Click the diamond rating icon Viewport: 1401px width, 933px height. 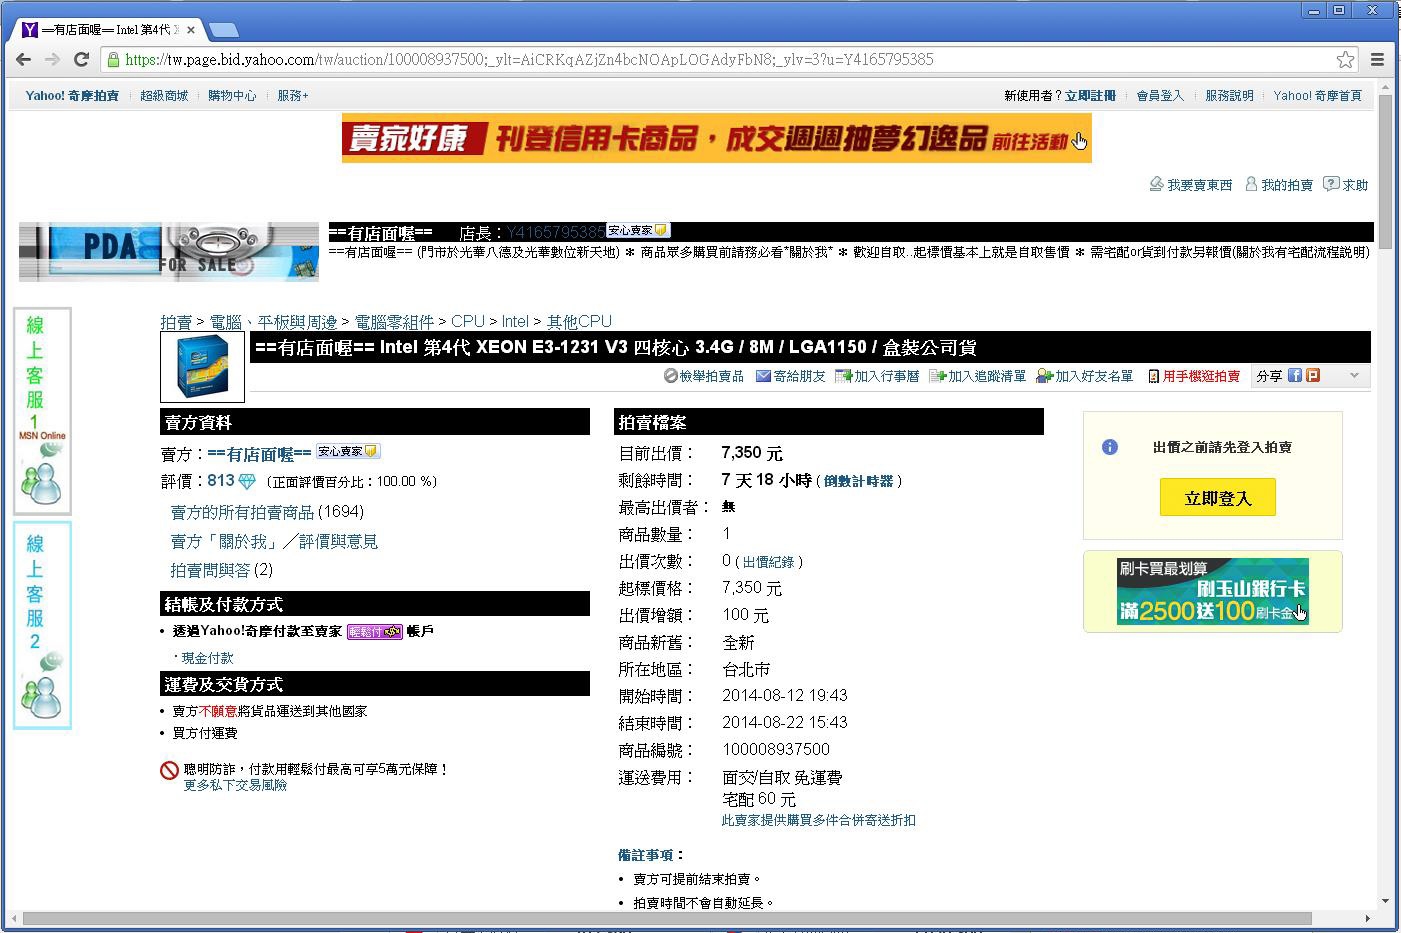pos(247,482)
